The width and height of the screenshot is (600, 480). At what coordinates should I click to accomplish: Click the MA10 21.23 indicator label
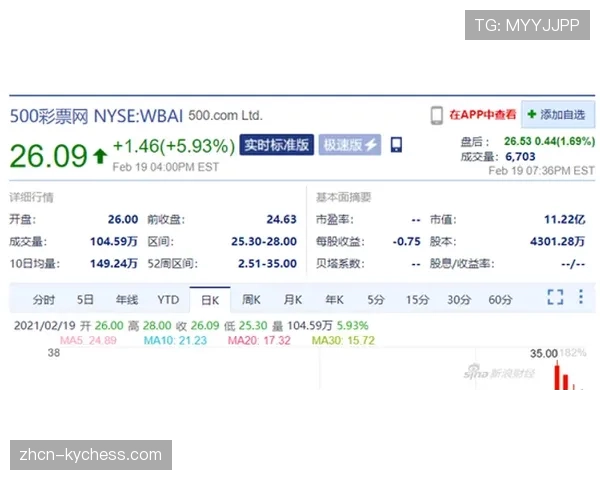coord(175,340)
